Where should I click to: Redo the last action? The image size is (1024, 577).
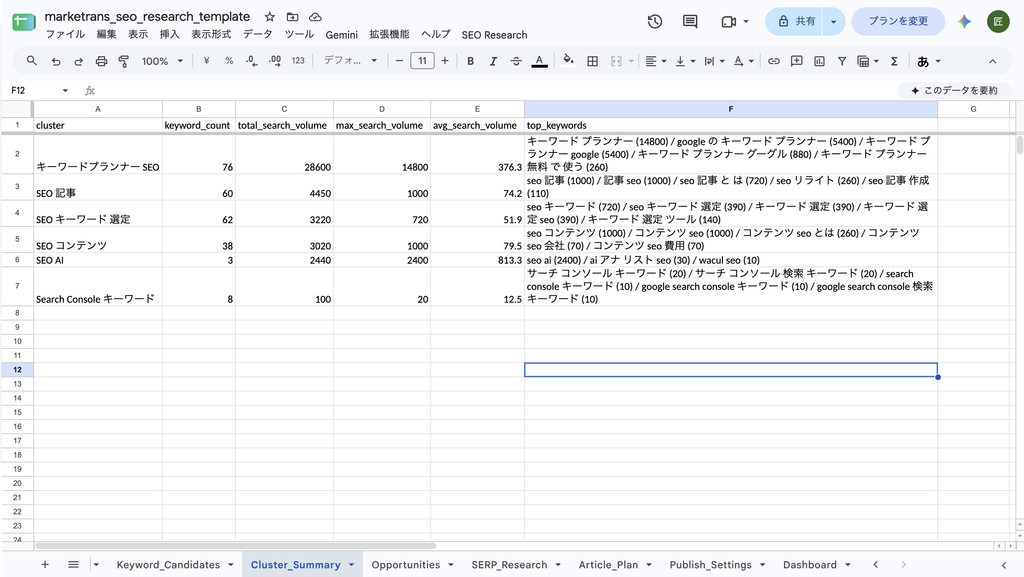tap(78, 61)
